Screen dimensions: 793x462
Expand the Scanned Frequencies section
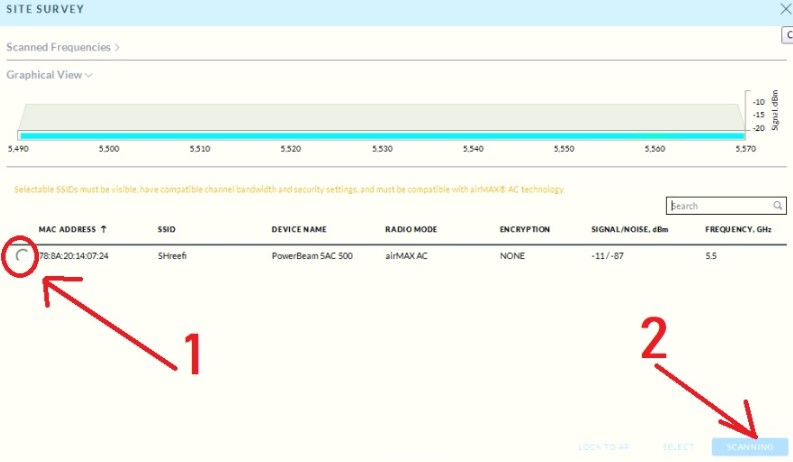[62, 47]
